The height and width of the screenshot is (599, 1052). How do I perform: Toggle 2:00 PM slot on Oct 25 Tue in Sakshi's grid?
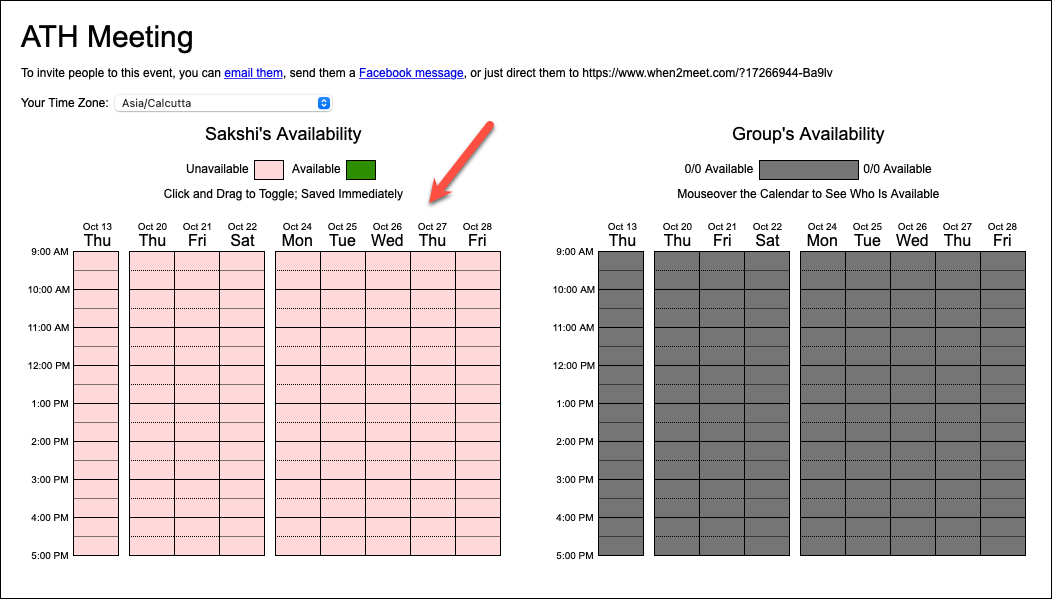pyautogui.click(x=343, y=451)
